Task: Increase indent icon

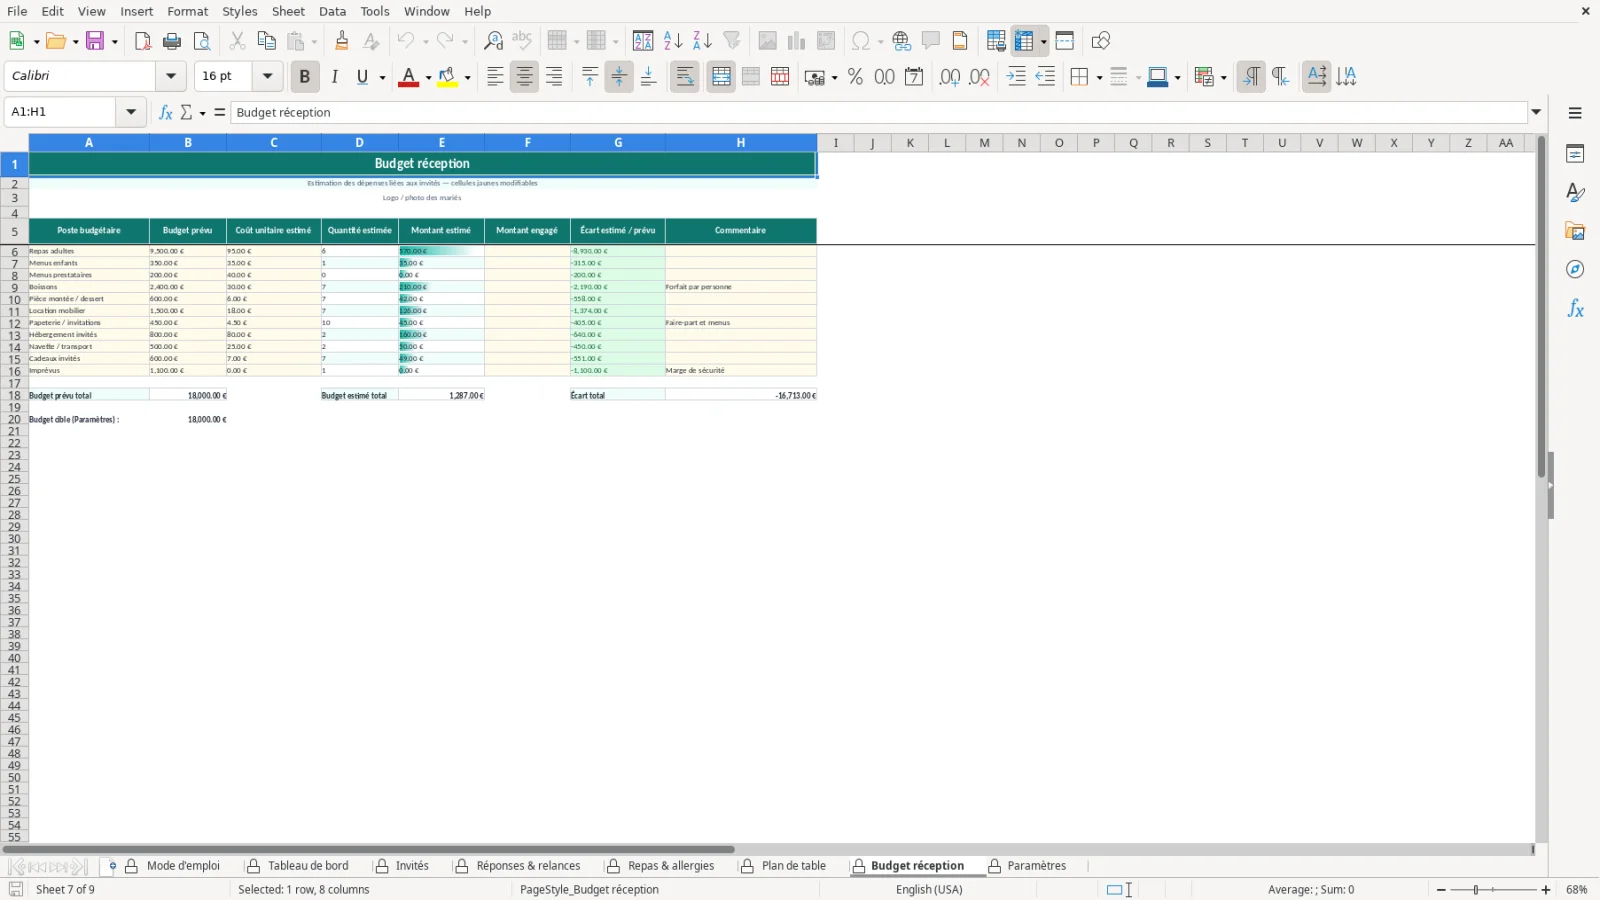Action: [x=1016, y=77]
